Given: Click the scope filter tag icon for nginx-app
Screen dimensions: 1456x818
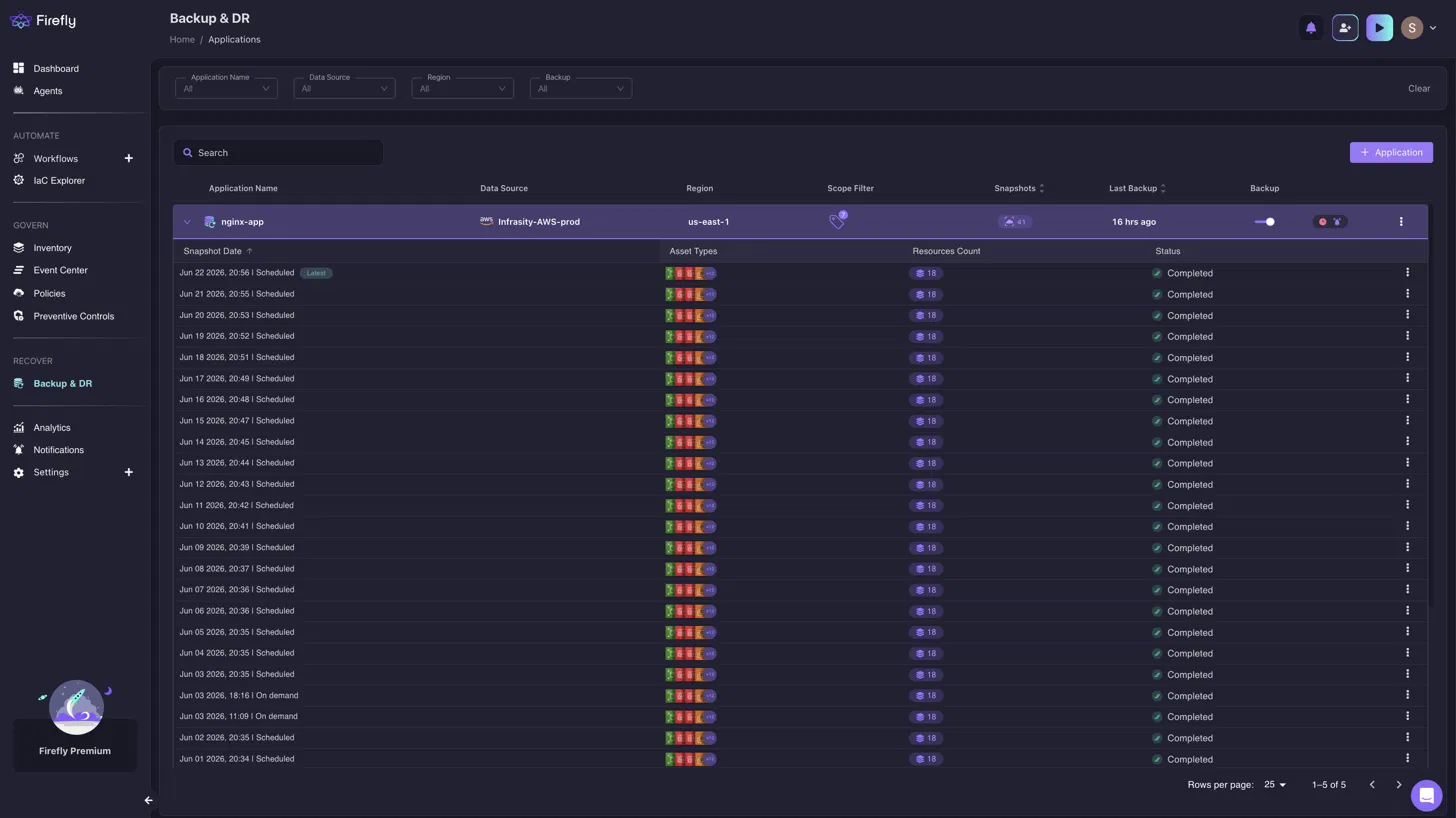Looking at the screenshot, I should click(838, 221).
